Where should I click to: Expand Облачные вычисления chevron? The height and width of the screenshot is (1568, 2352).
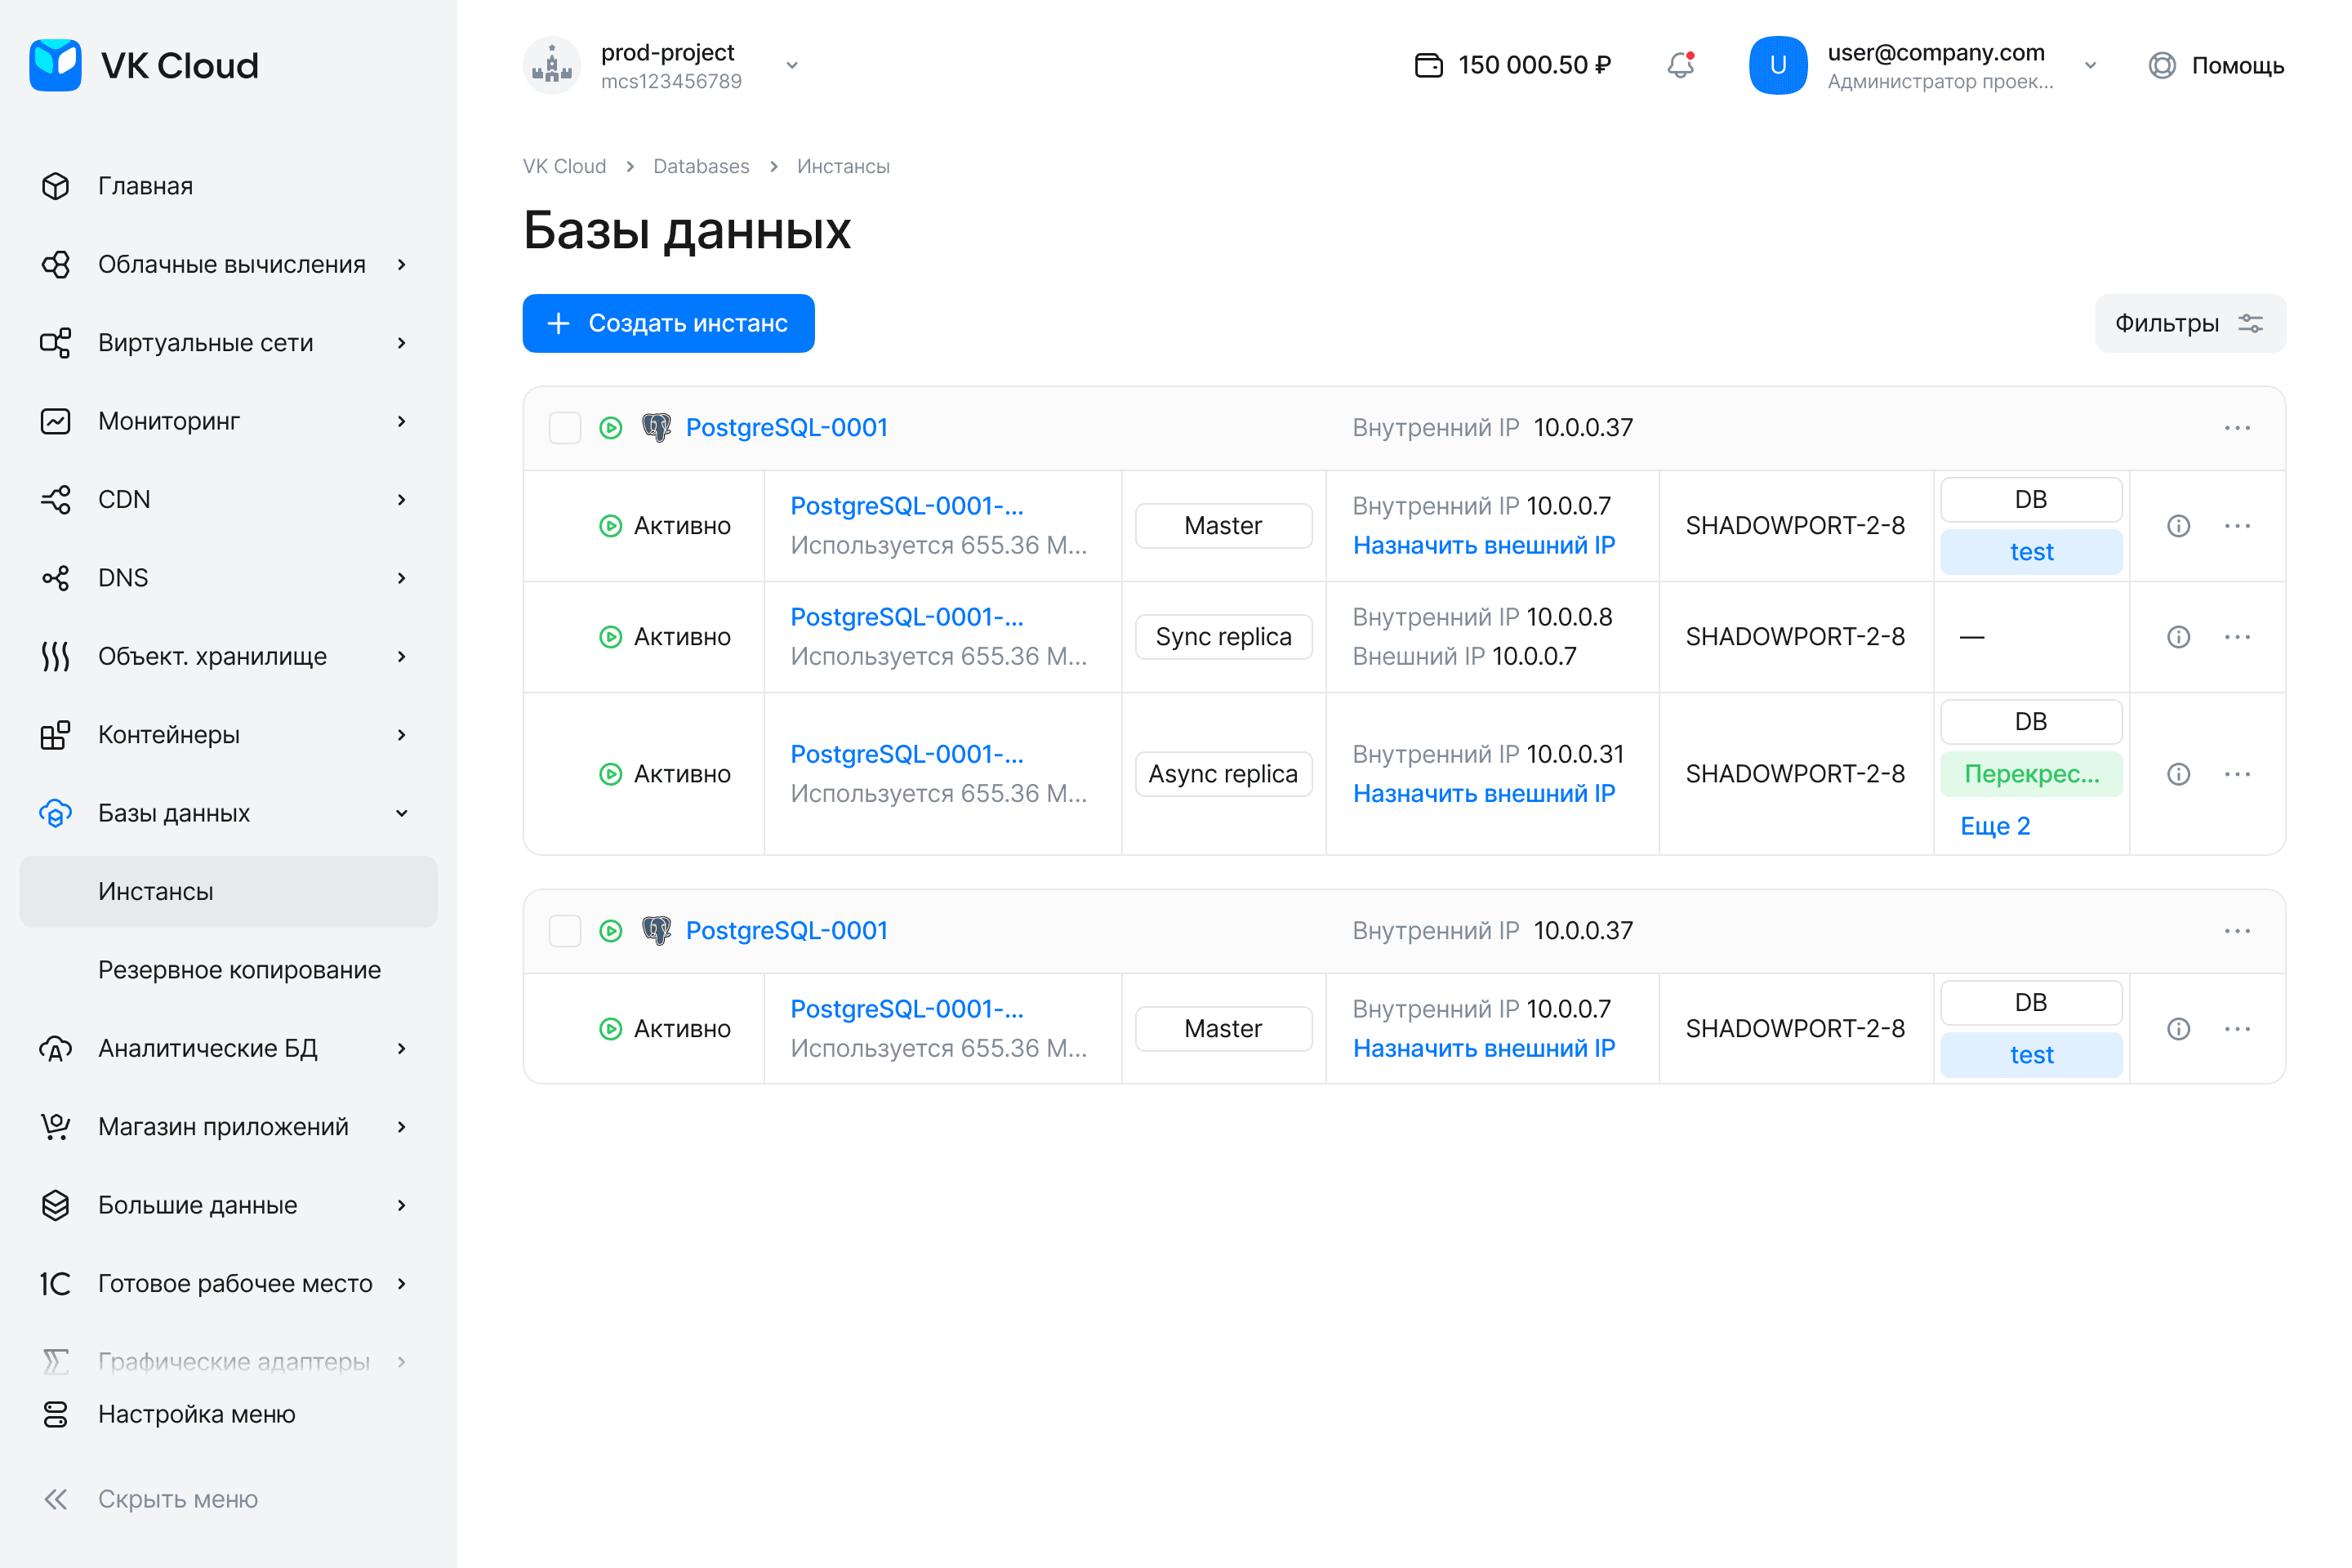tap(402, 264)
